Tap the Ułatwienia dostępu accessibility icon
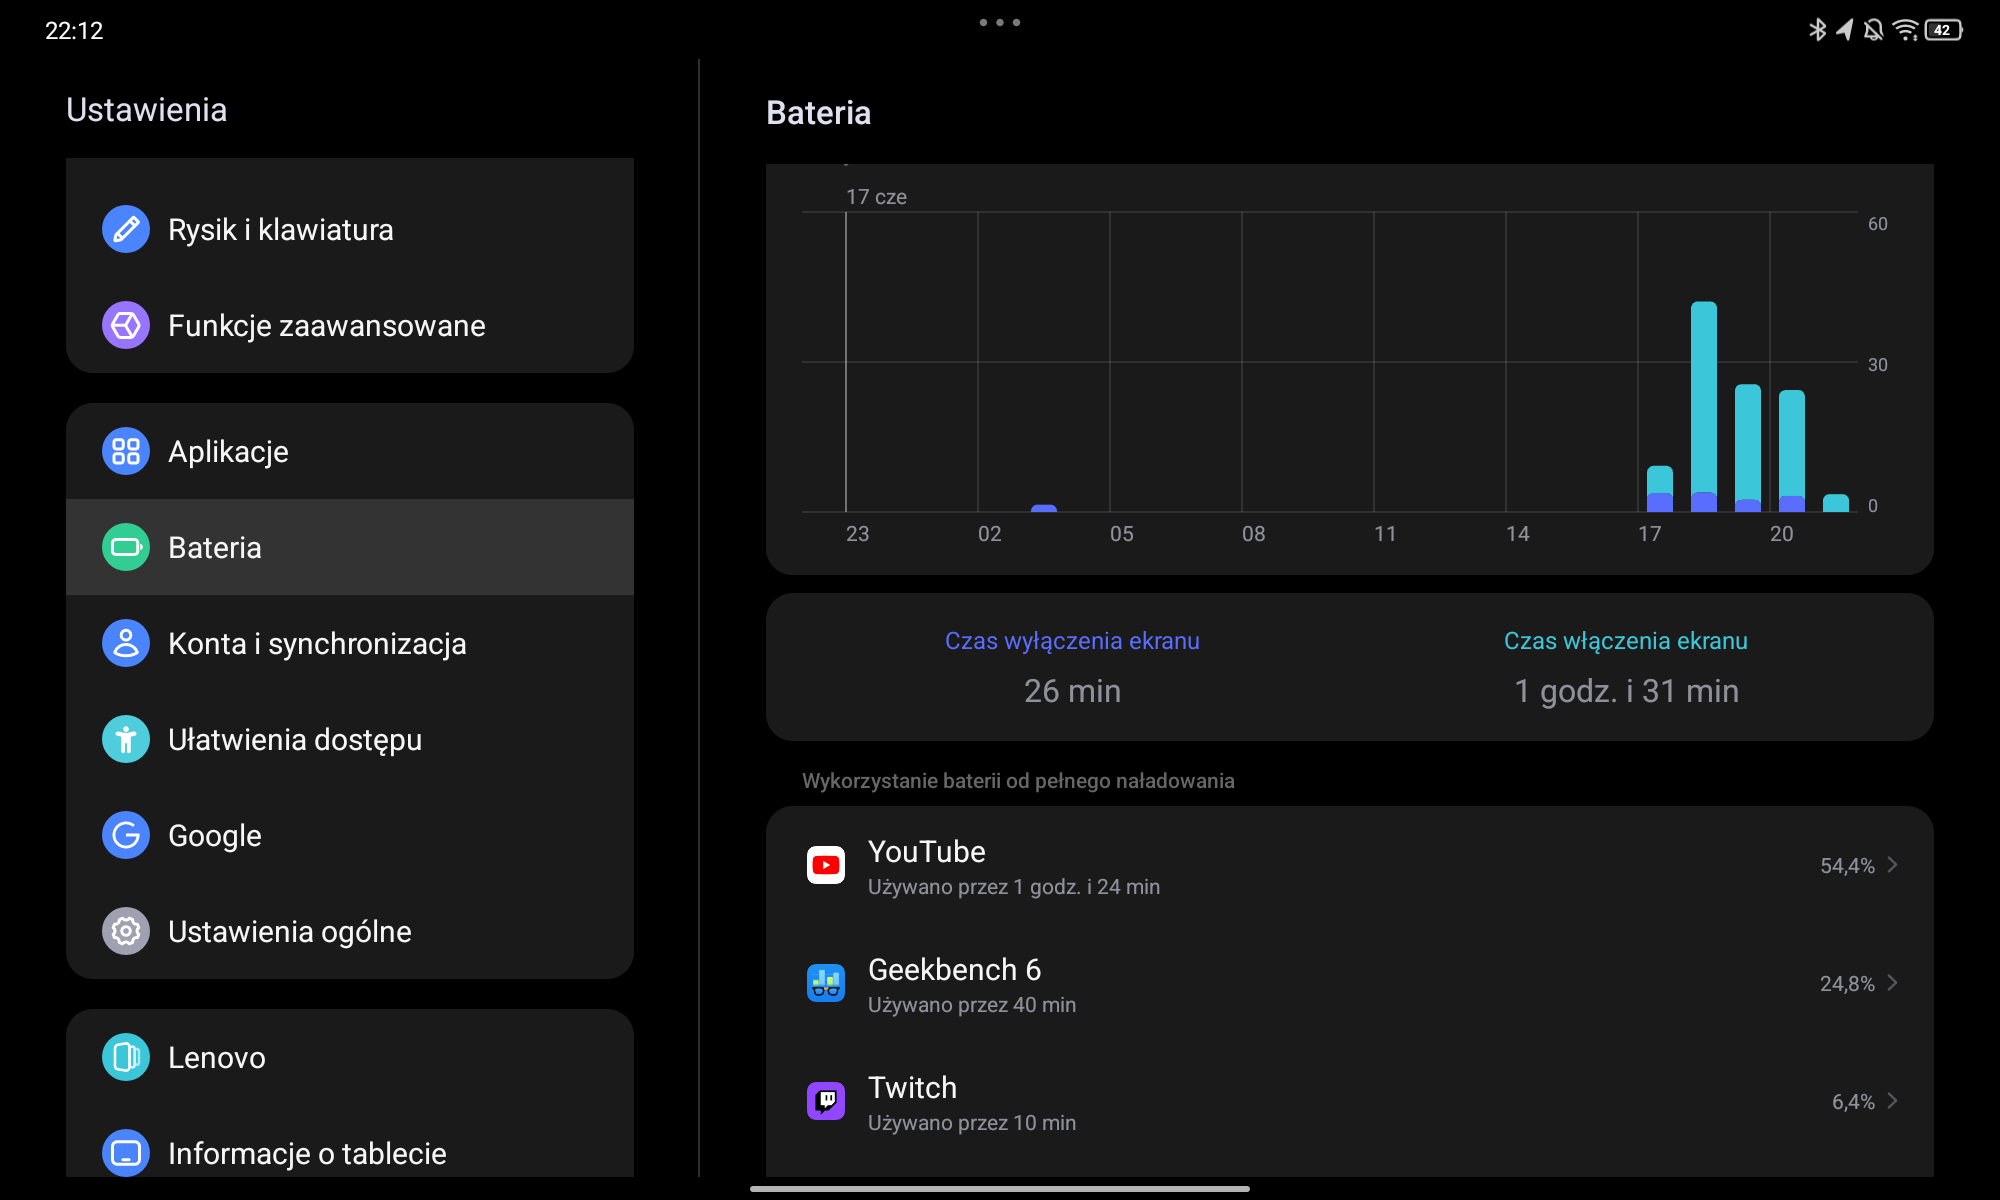Screen dimensions: 2000x1200 pyautogui.click(x=126, y=739)
